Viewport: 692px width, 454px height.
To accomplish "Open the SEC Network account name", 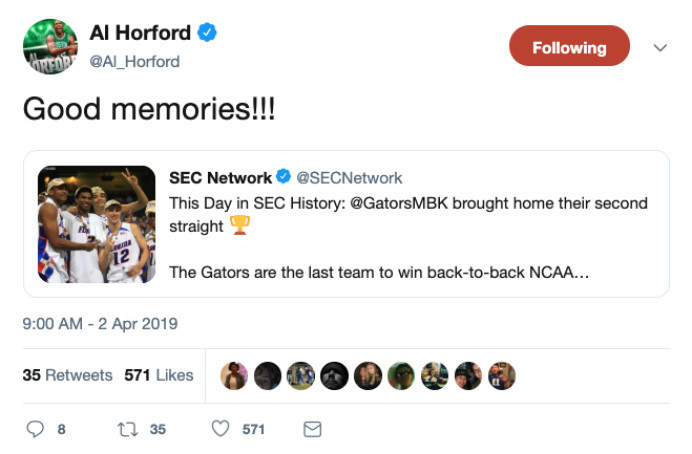I will (220, 178).
